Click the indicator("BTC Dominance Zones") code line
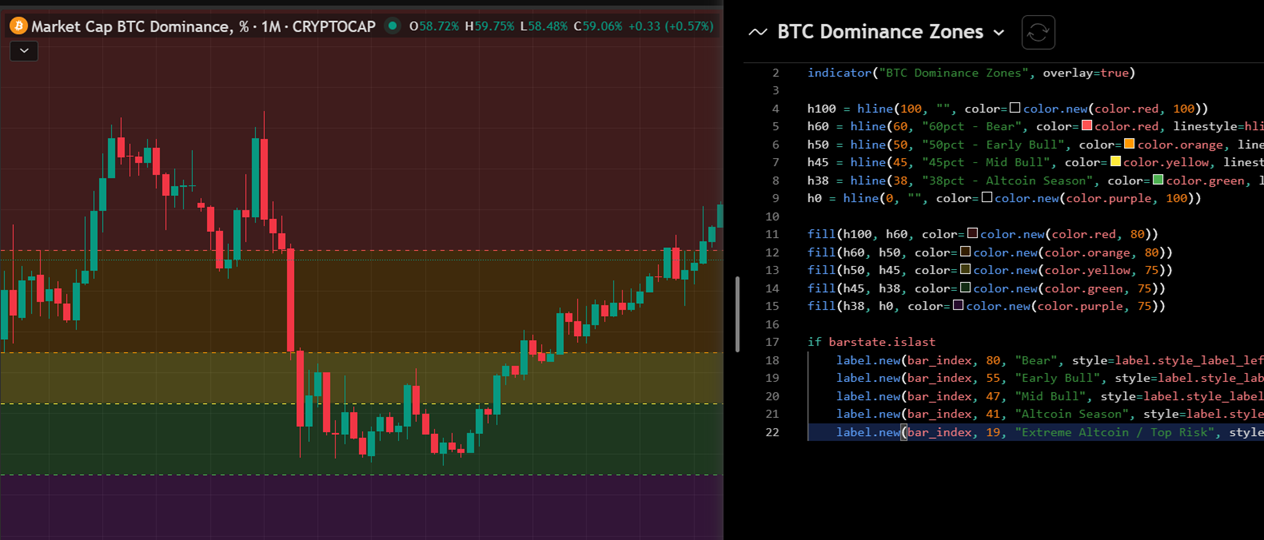The height and width of the screenshot is (540, 1264). pyautogui.click(x=971, y=73)
